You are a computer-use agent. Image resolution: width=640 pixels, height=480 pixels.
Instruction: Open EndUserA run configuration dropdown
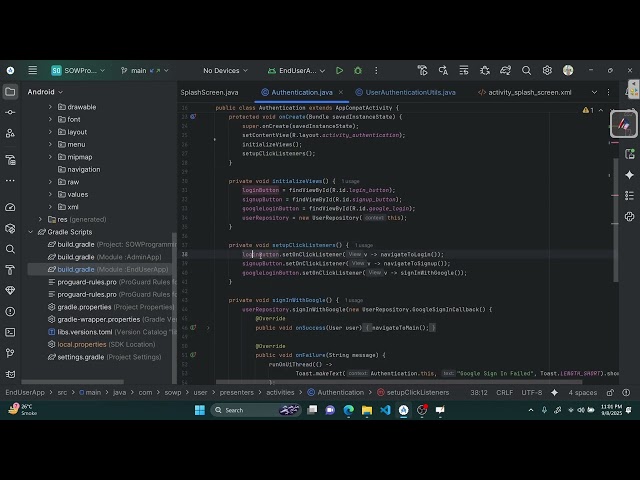point(296,71)
